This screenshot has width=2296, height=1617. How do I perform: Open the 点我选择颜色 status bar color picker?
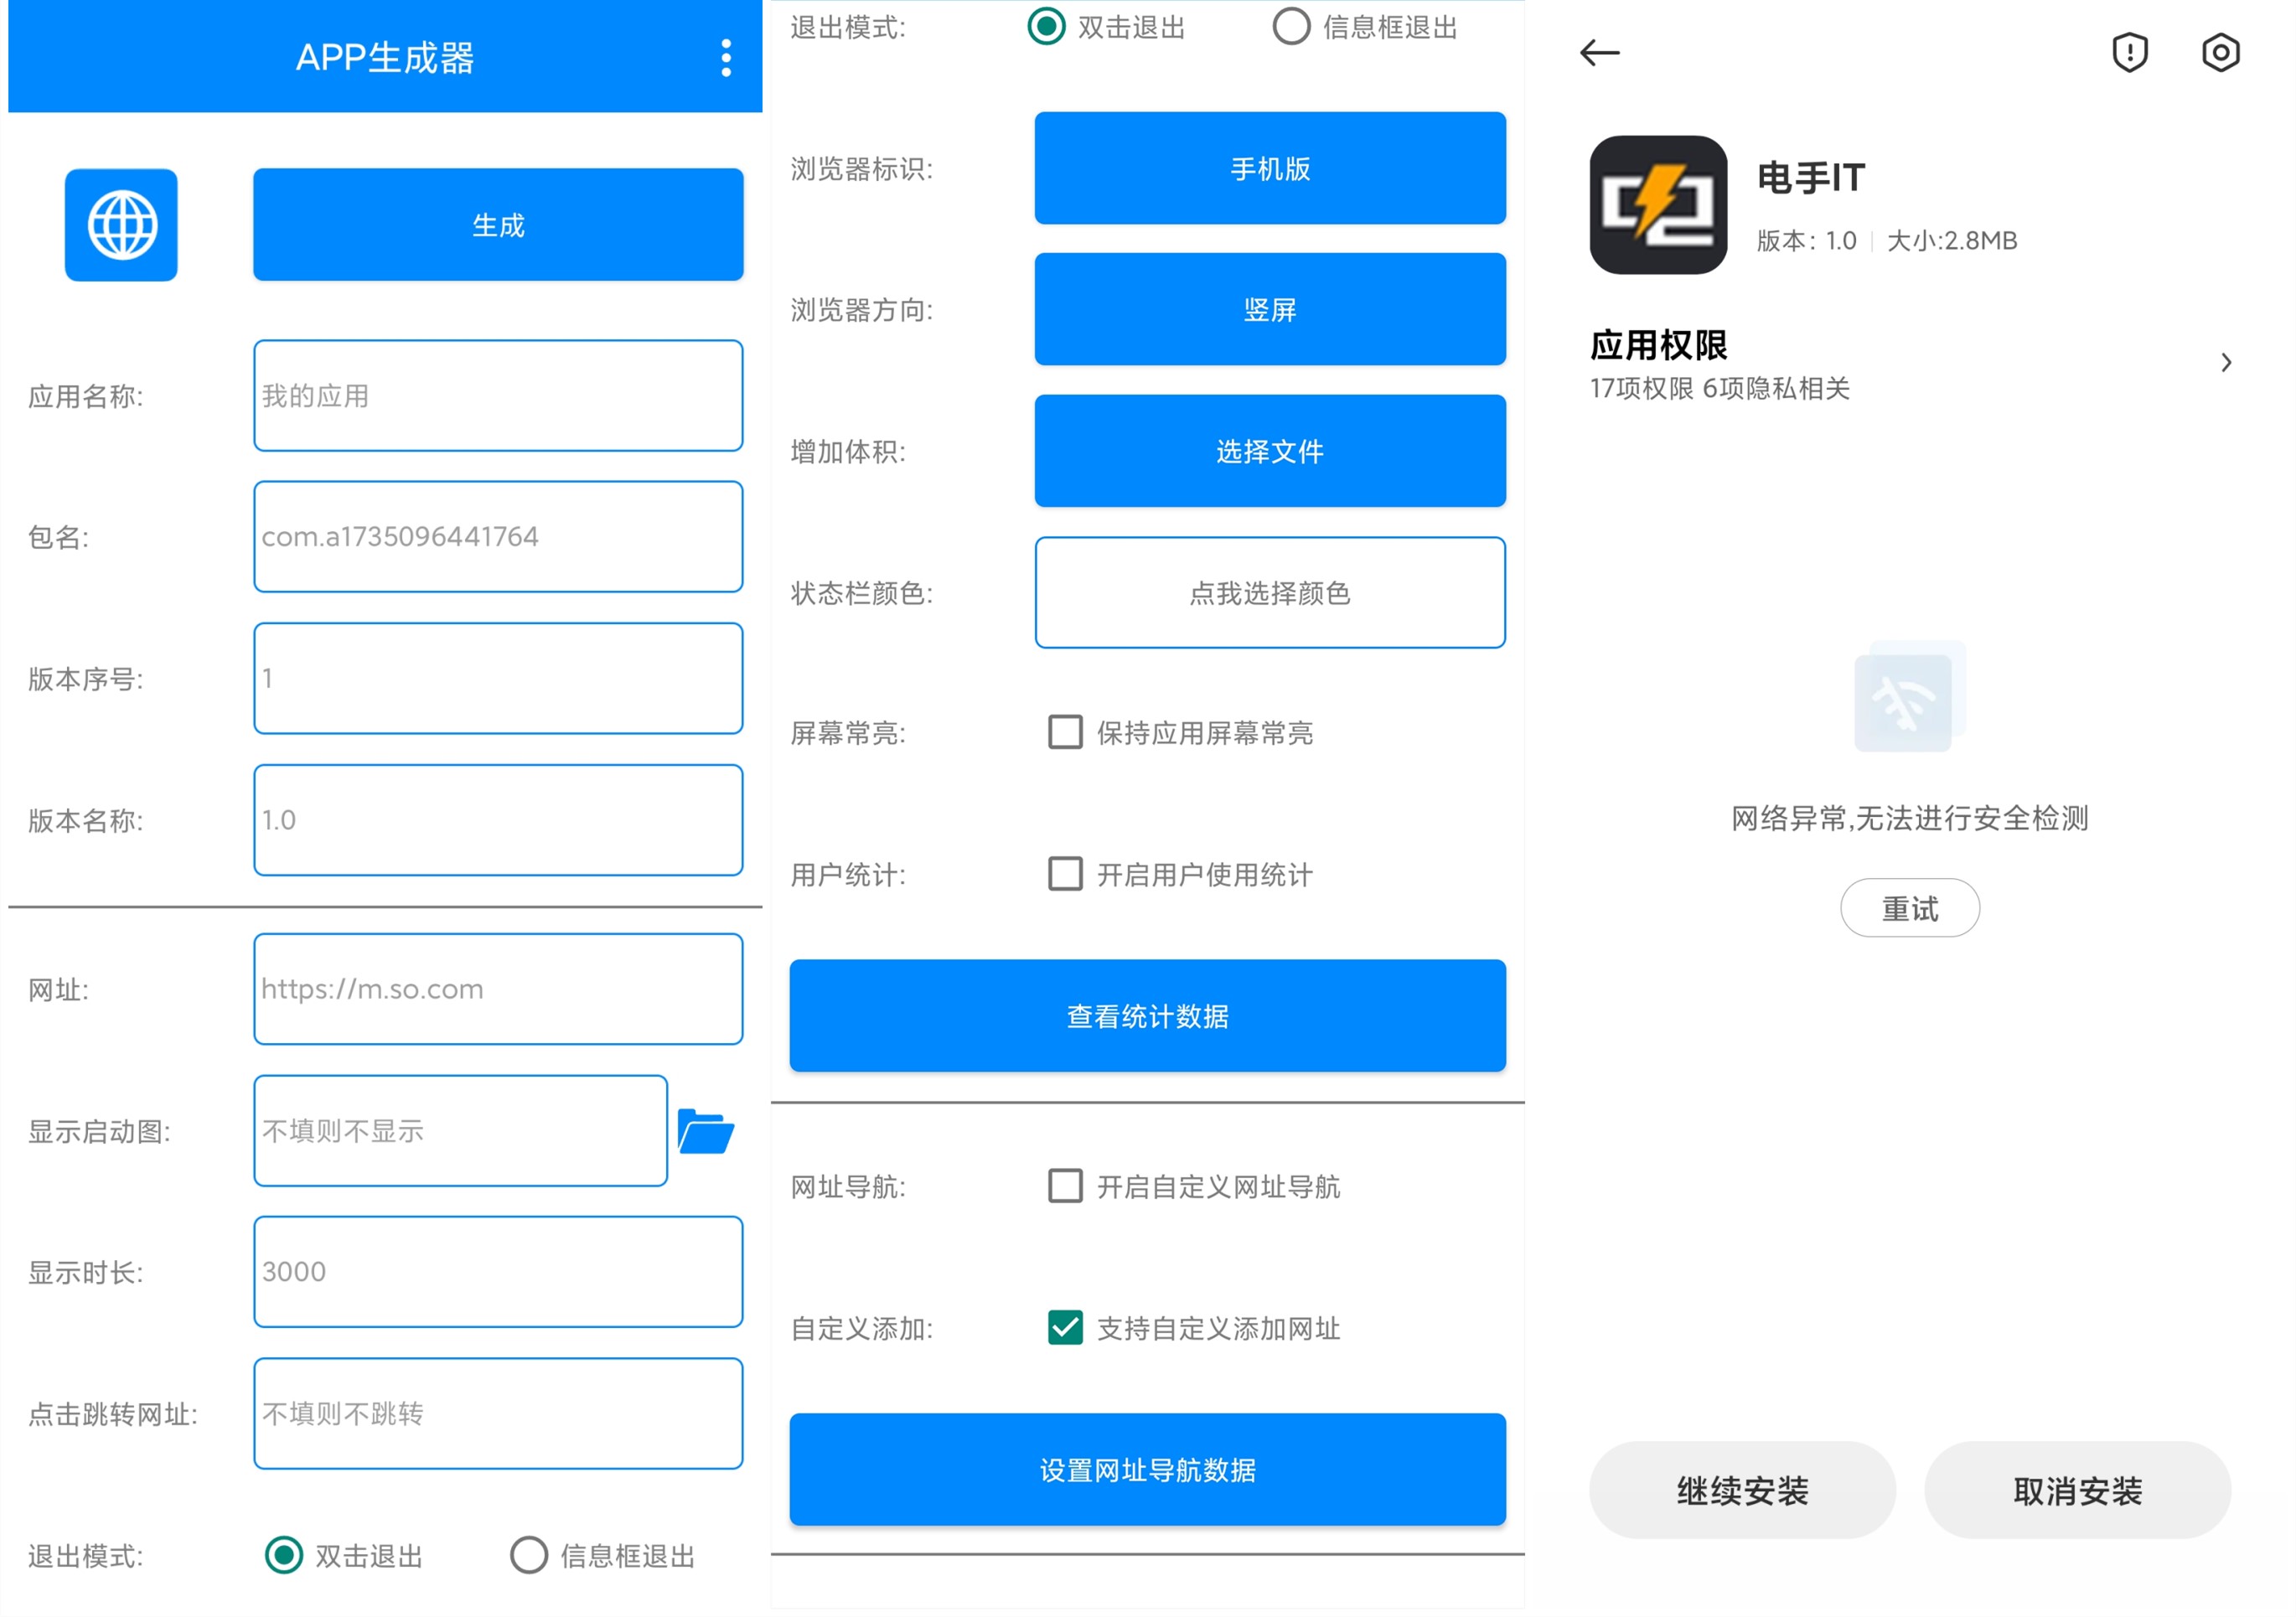tap(1269, 592)
